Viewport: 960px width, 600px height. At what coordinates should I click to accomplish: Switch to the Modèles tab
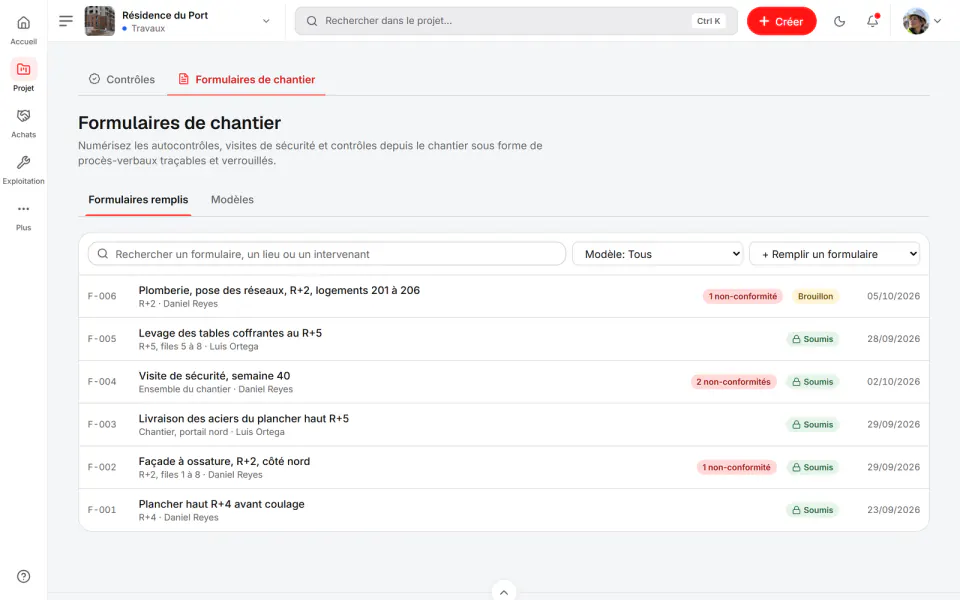pyautogui.click(x=232, y=200)
